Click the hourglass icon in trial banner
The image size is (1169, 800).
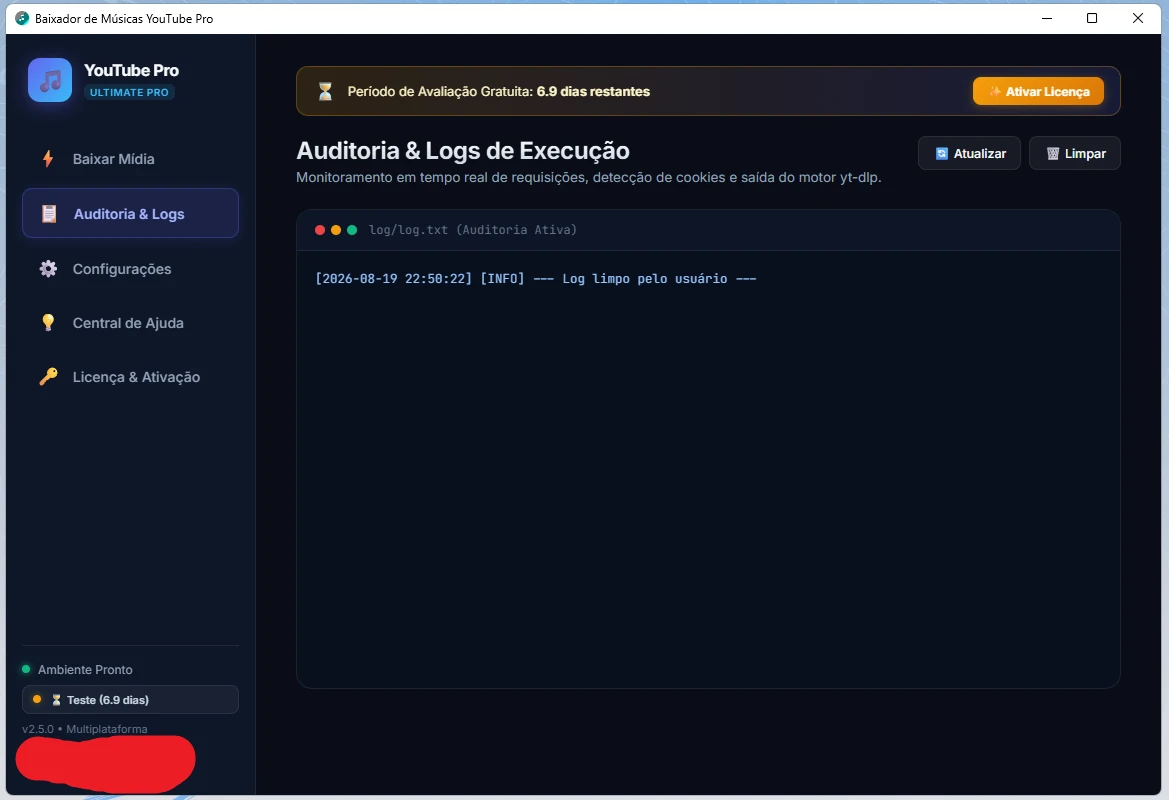click(x=325, y=92)
